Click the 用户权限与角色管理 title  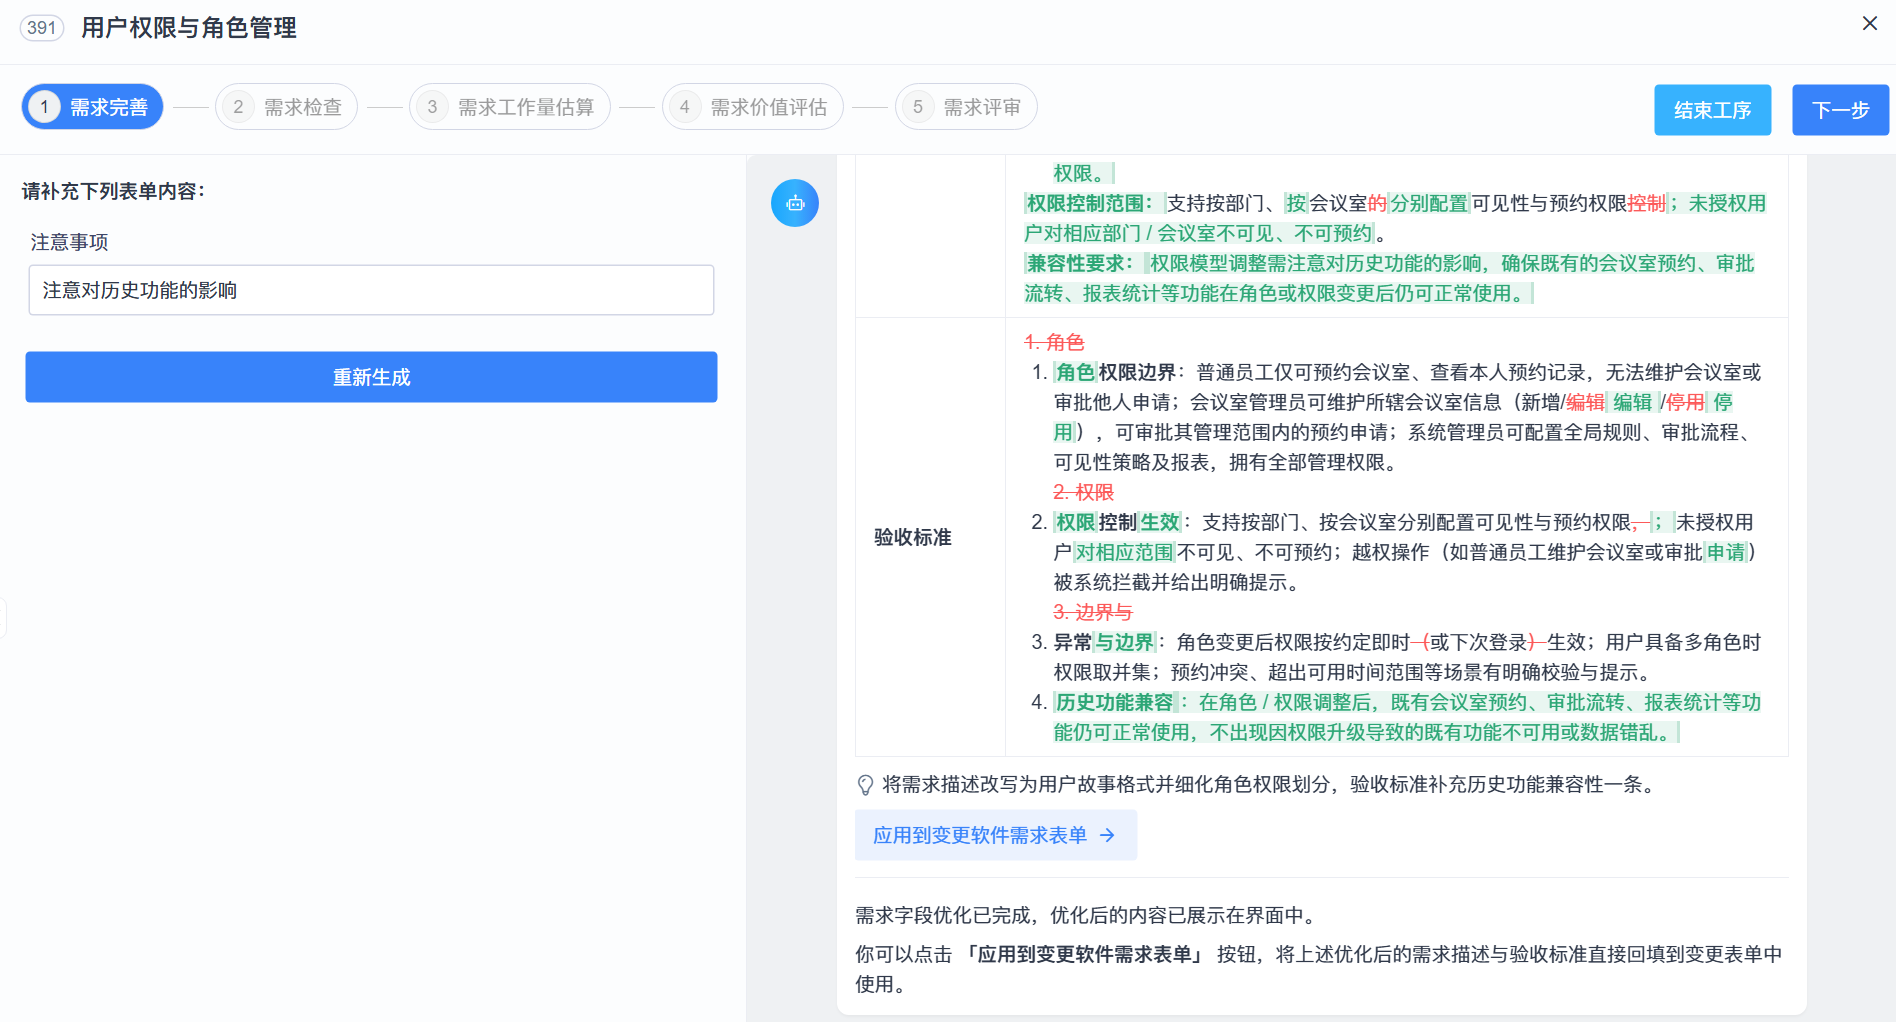(189, 28)
